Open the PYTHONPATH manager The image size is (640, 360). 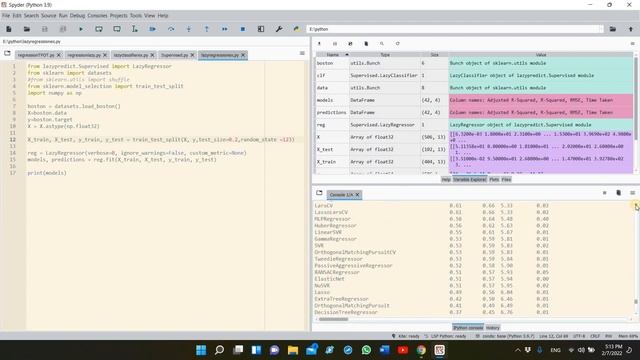(x=297, y=29)
